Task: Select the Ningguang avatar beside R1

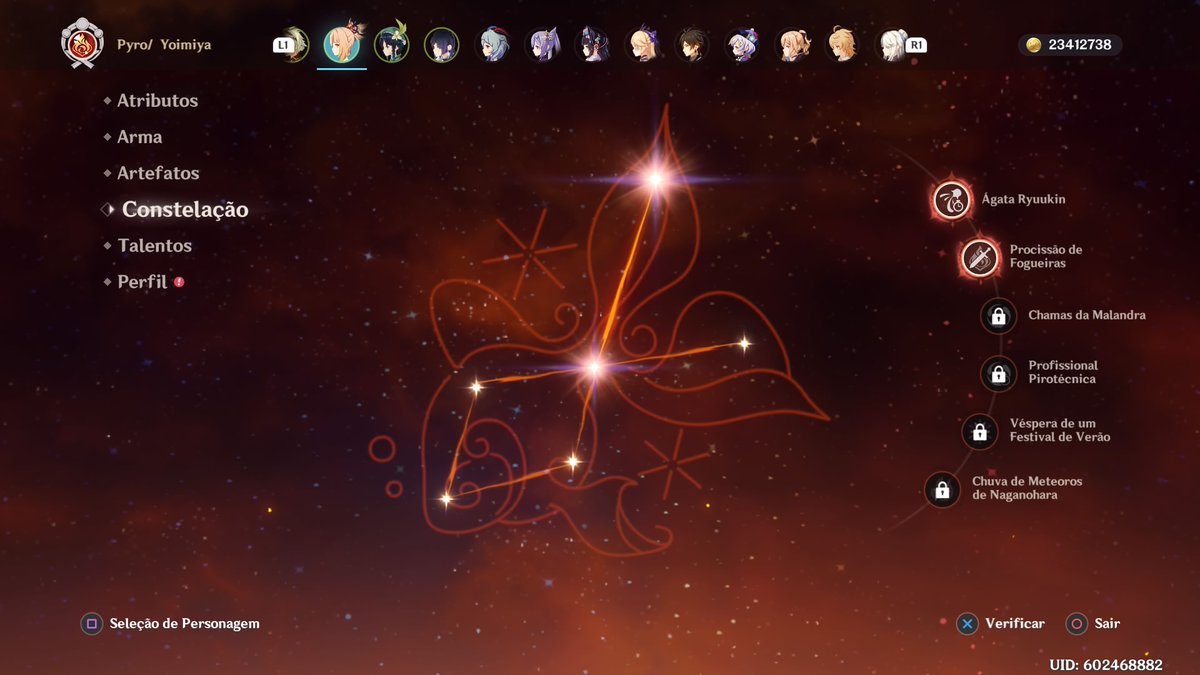Action: [x=890, y=45]
